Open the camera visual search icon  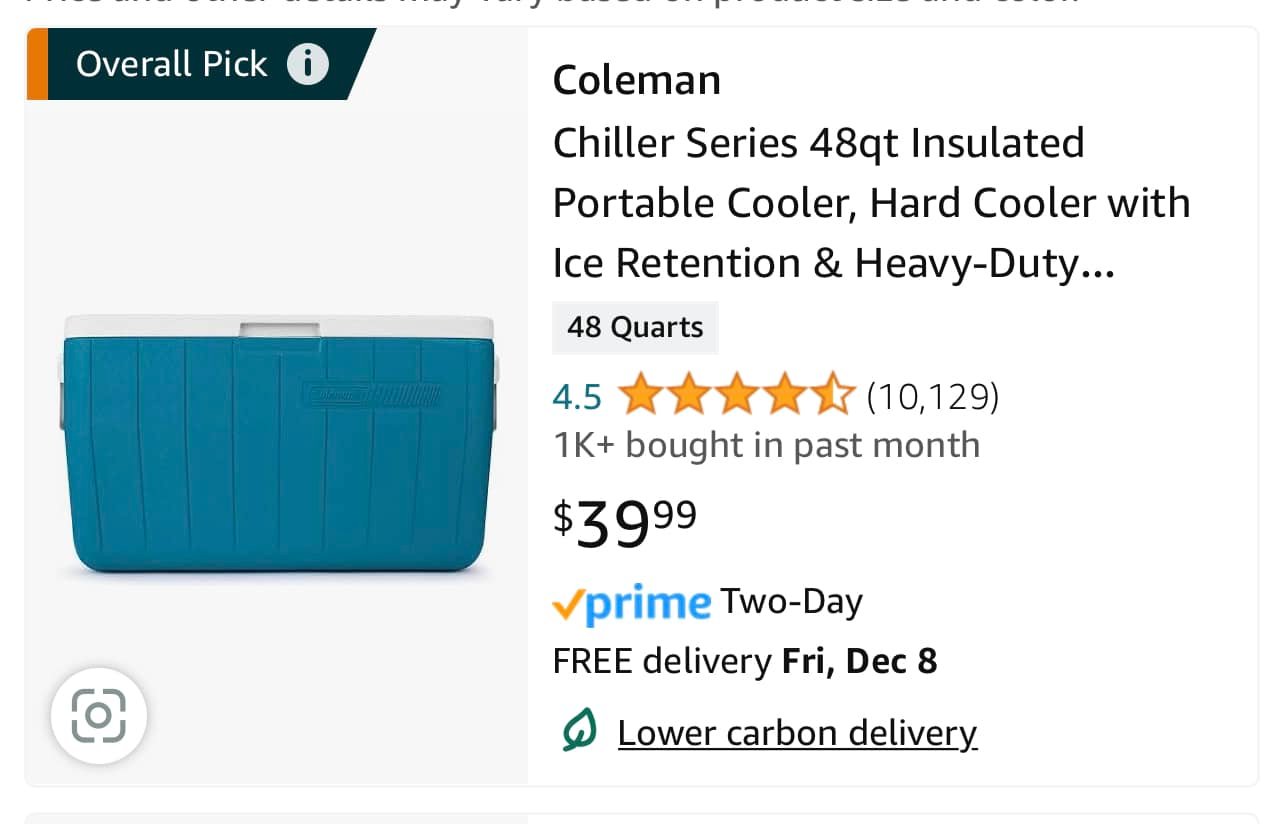[99, 716]
